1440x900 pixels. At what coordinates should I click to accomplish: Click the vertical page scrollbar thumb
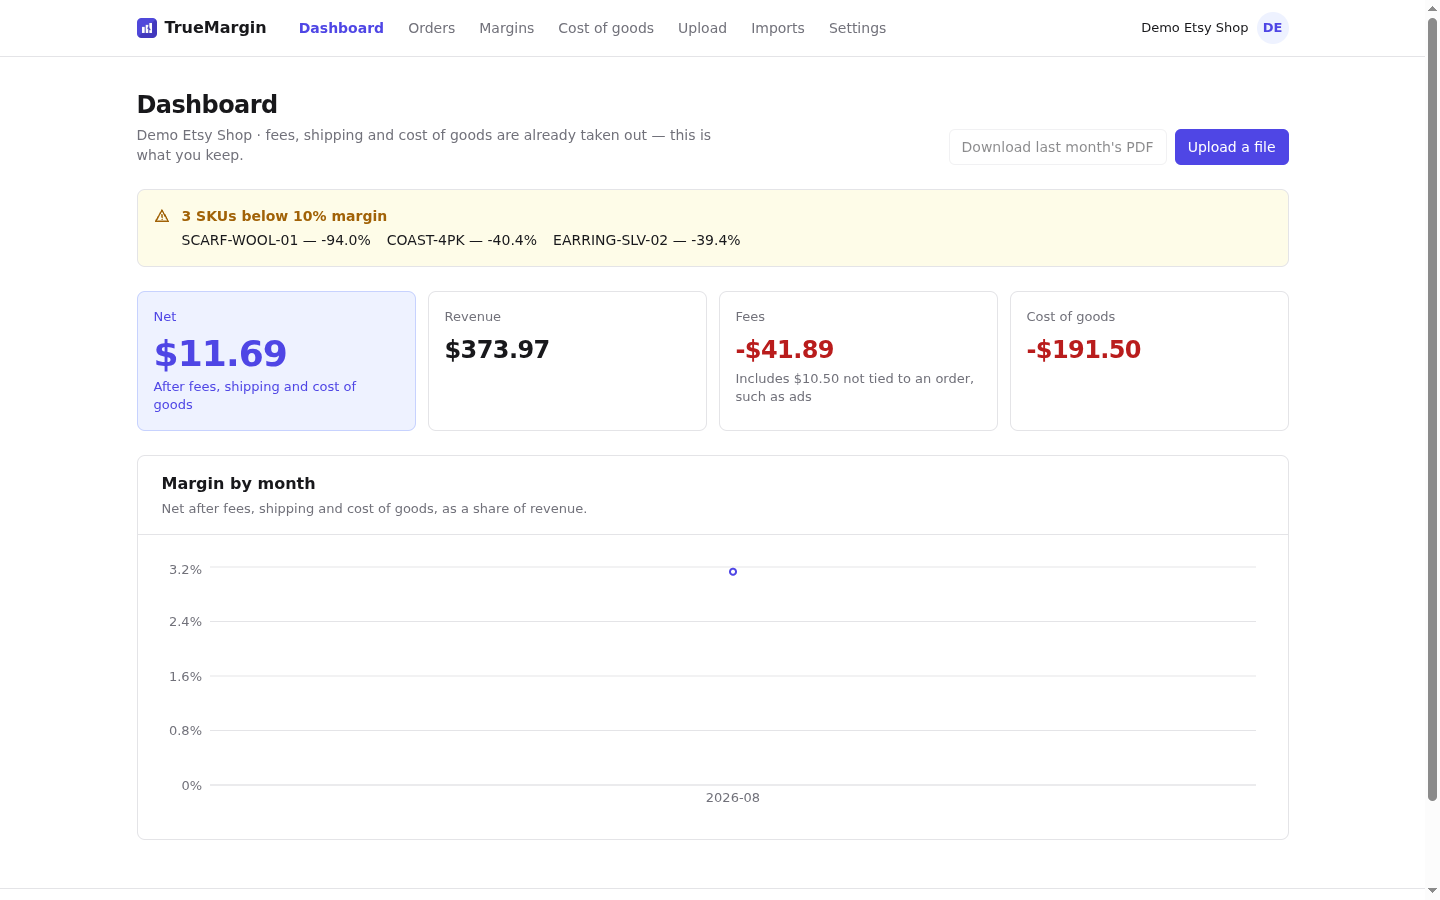tap(1432, 409)
